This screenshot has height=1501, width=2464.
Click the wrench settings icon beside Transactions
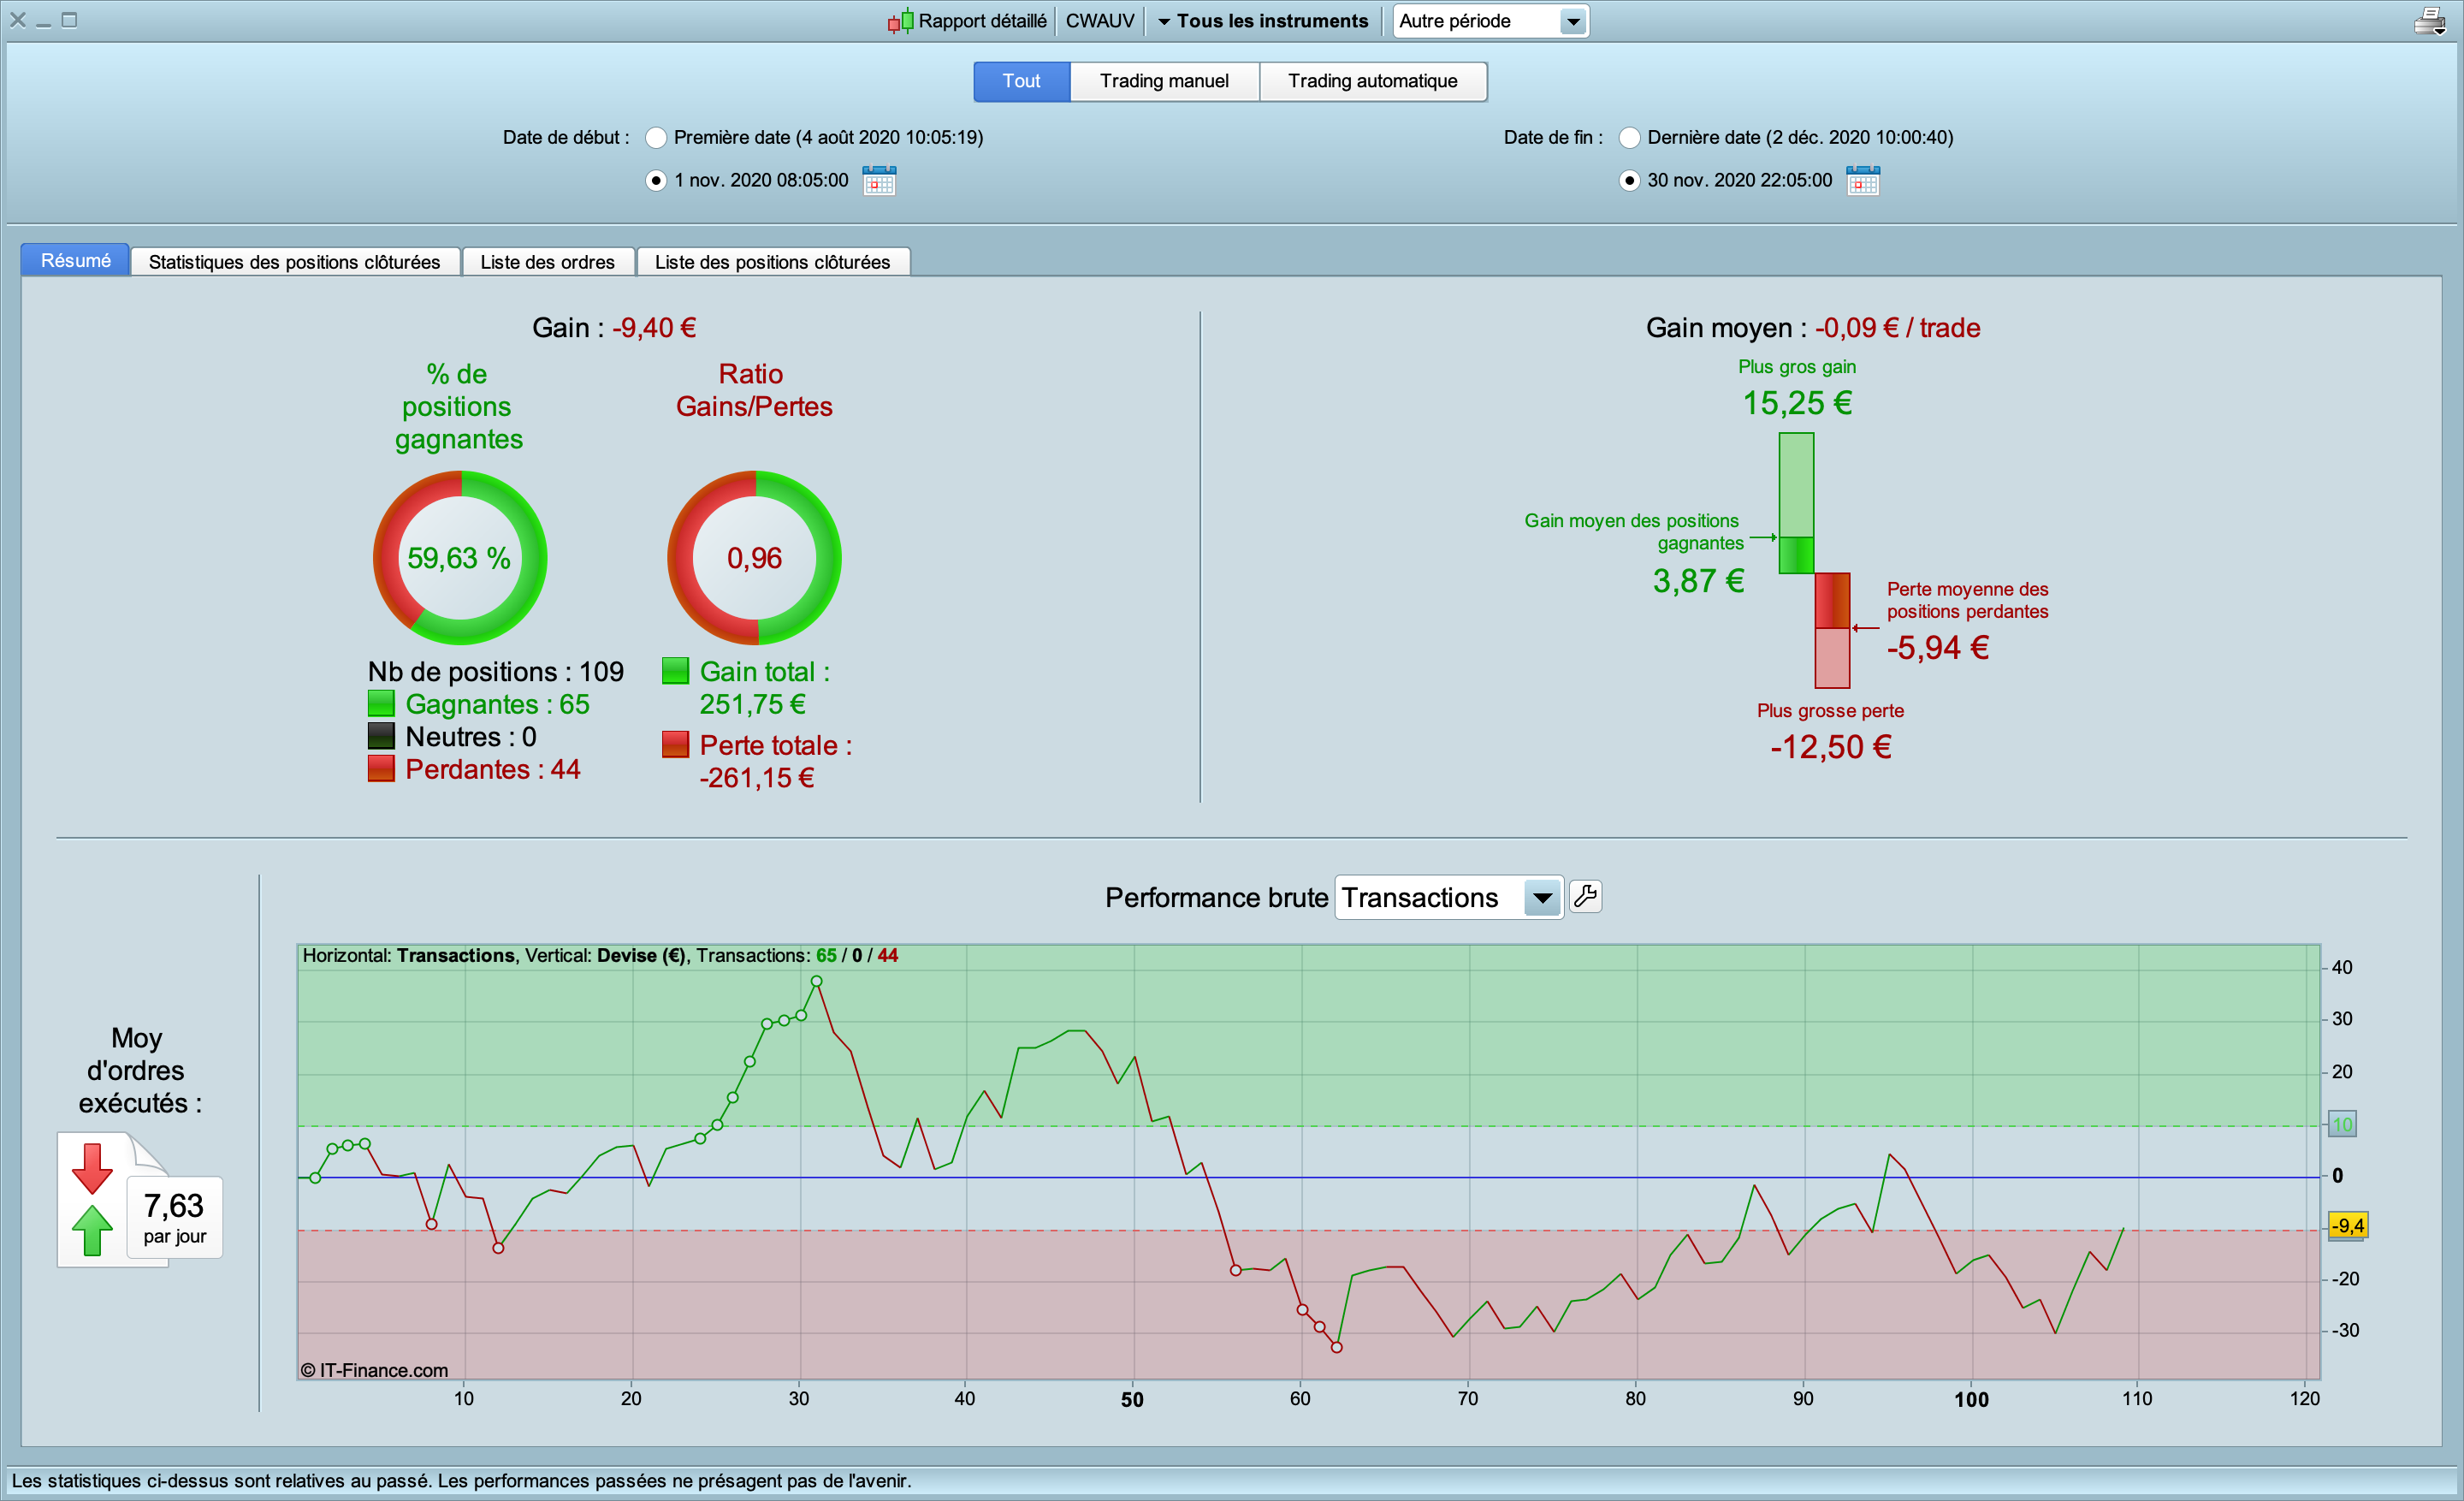click(1585, 896)
